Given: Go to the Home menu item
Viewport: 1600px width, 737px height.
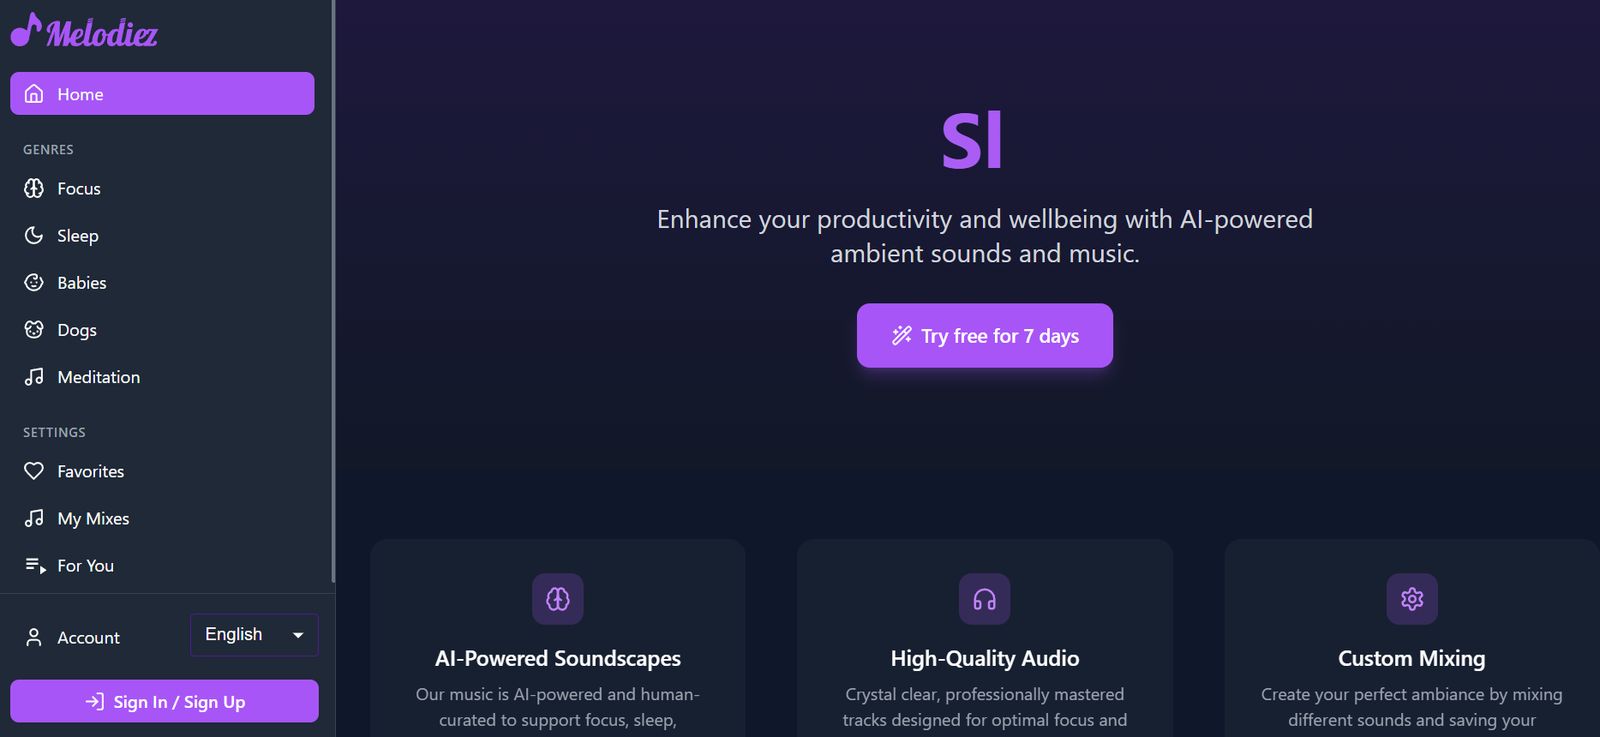Looking at the screenshot, I should pyautogui.click(x=162, y=94).
